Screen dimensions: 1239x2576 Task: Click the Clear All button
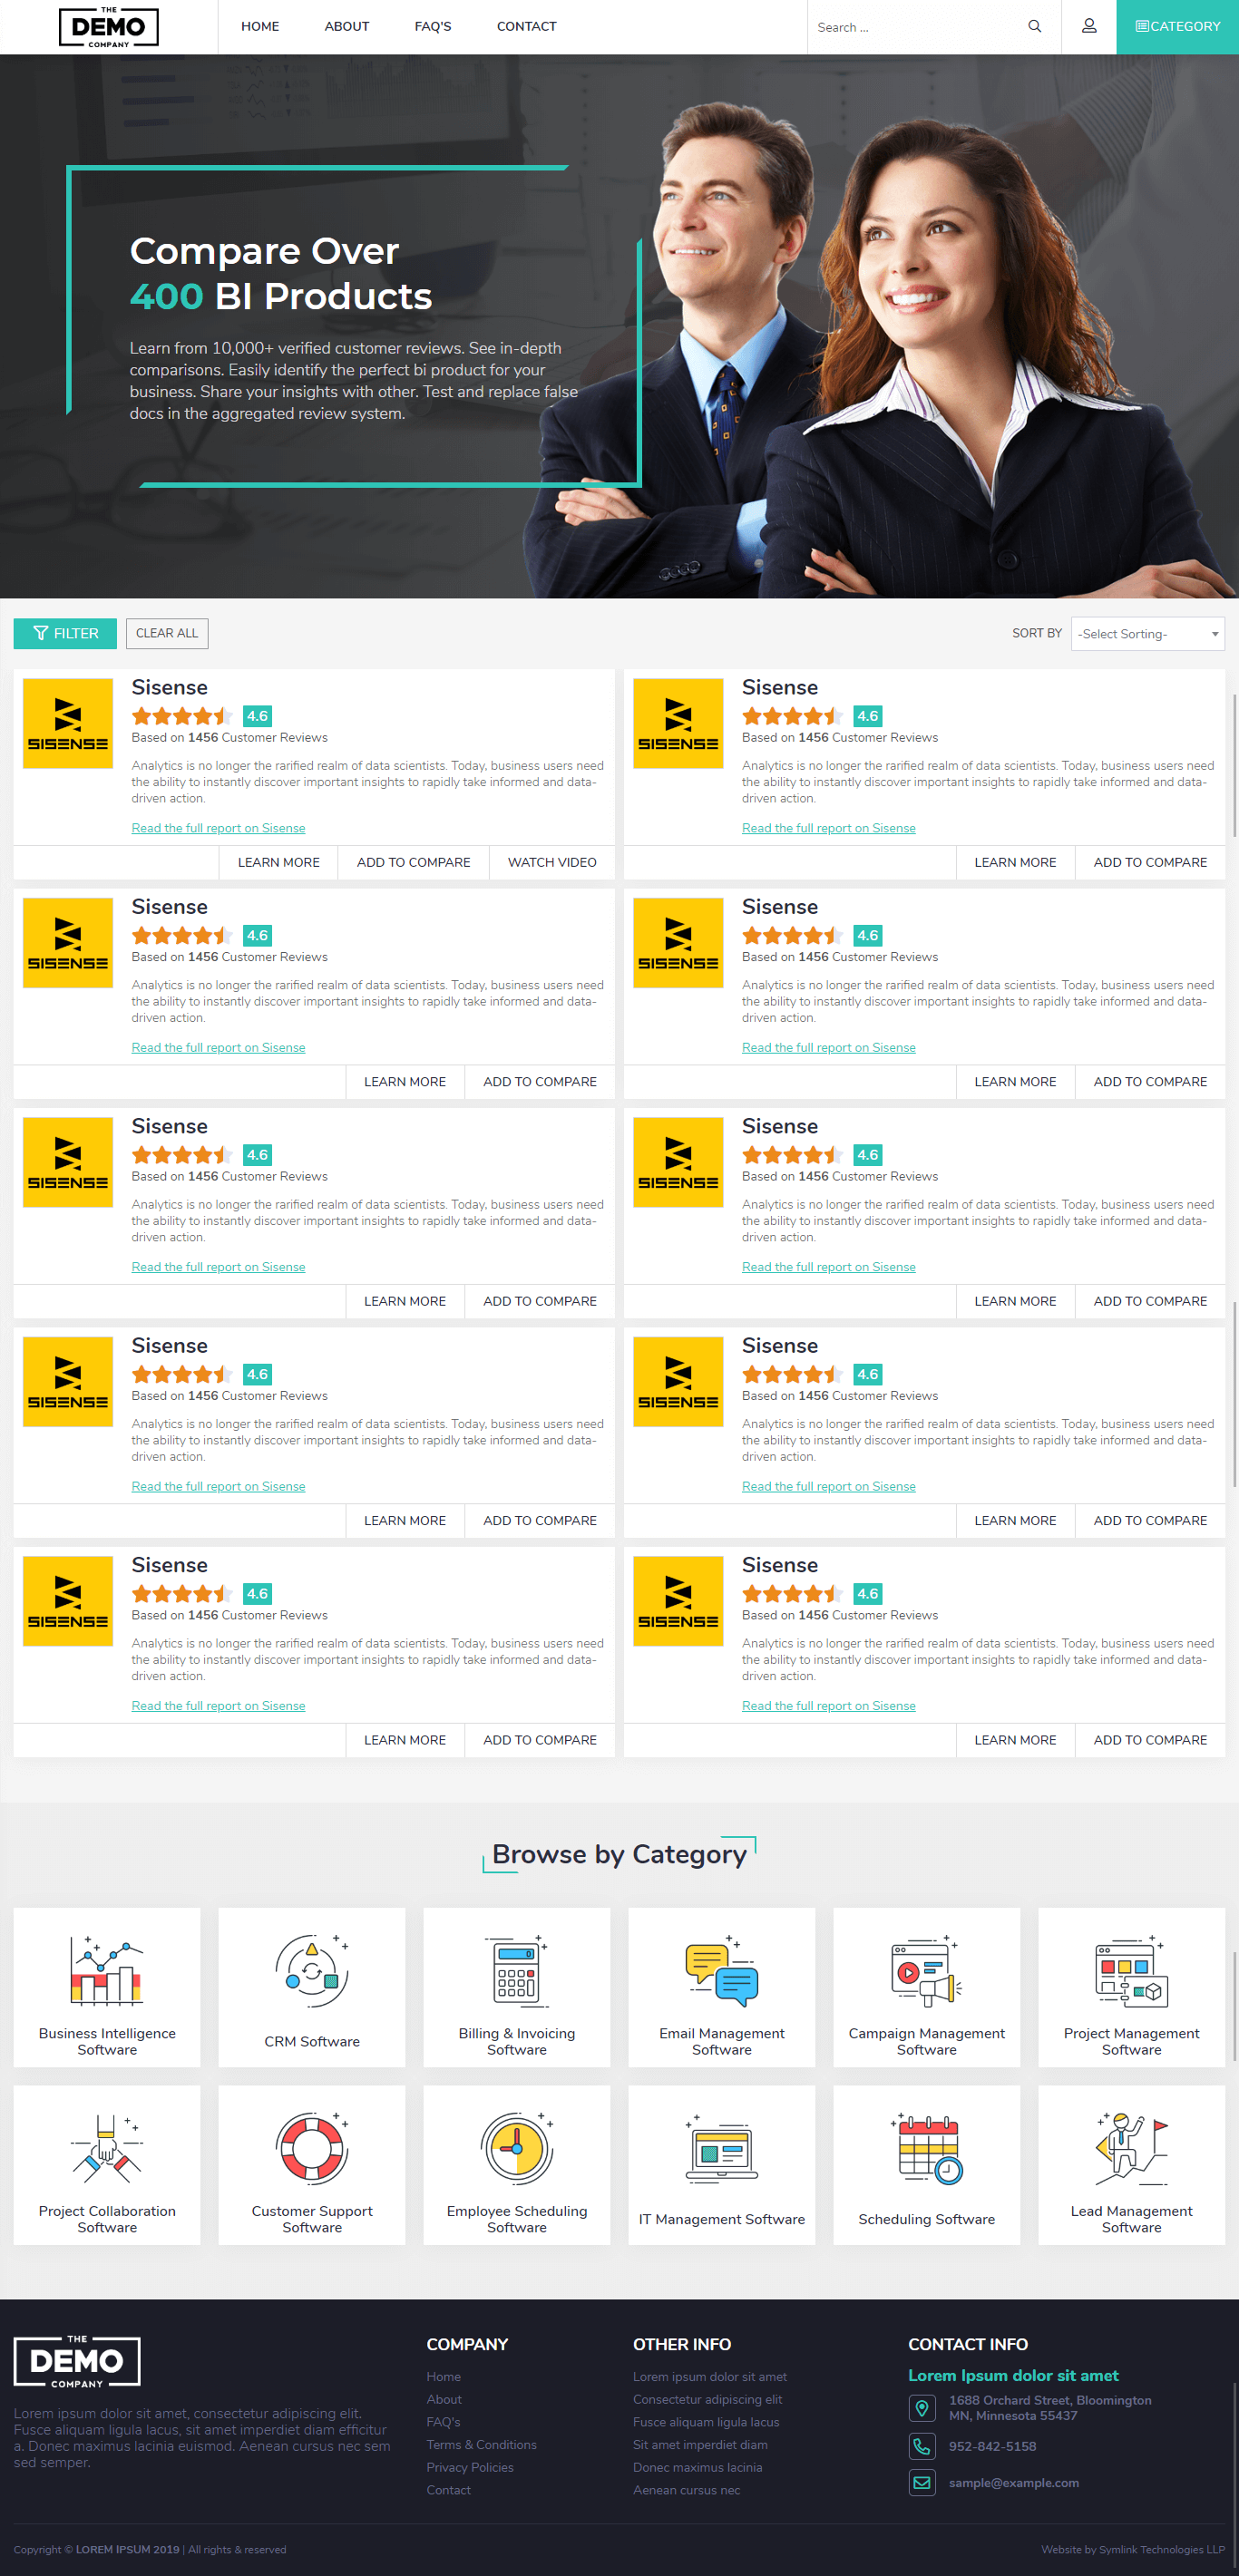[167, 633]
